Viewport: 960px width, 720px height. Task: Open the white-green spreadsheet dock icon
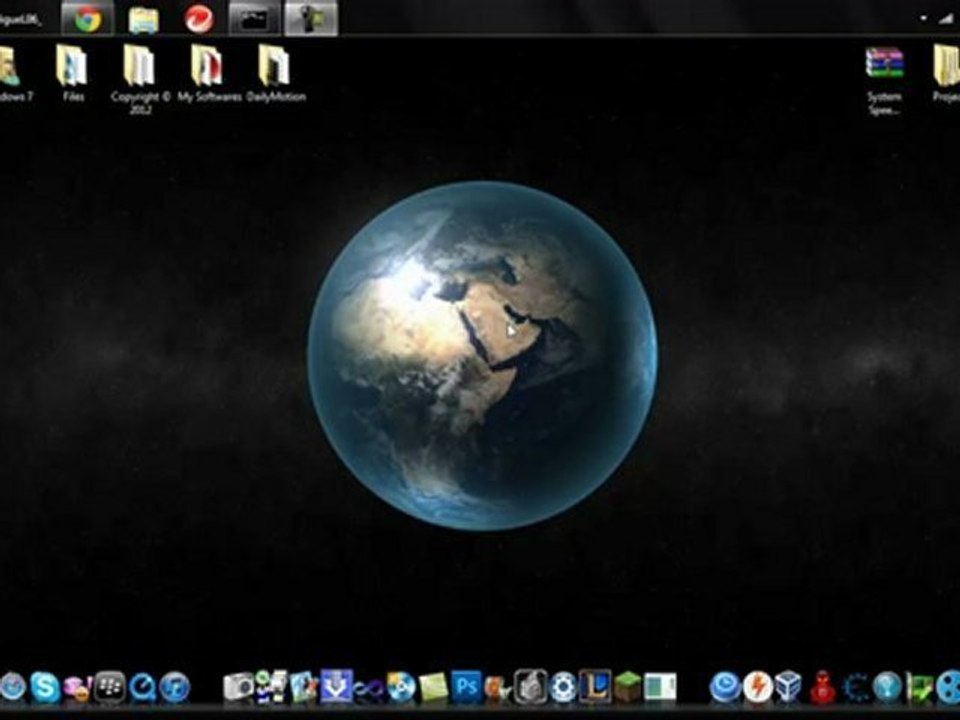[660, 687]
